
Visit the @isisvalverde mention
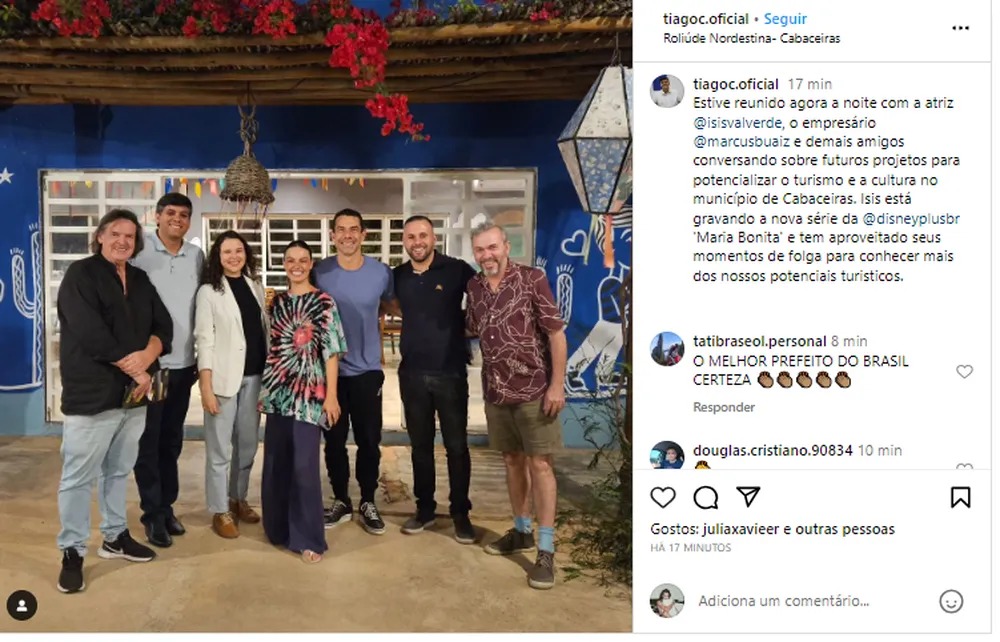click(x=737, y=122)
